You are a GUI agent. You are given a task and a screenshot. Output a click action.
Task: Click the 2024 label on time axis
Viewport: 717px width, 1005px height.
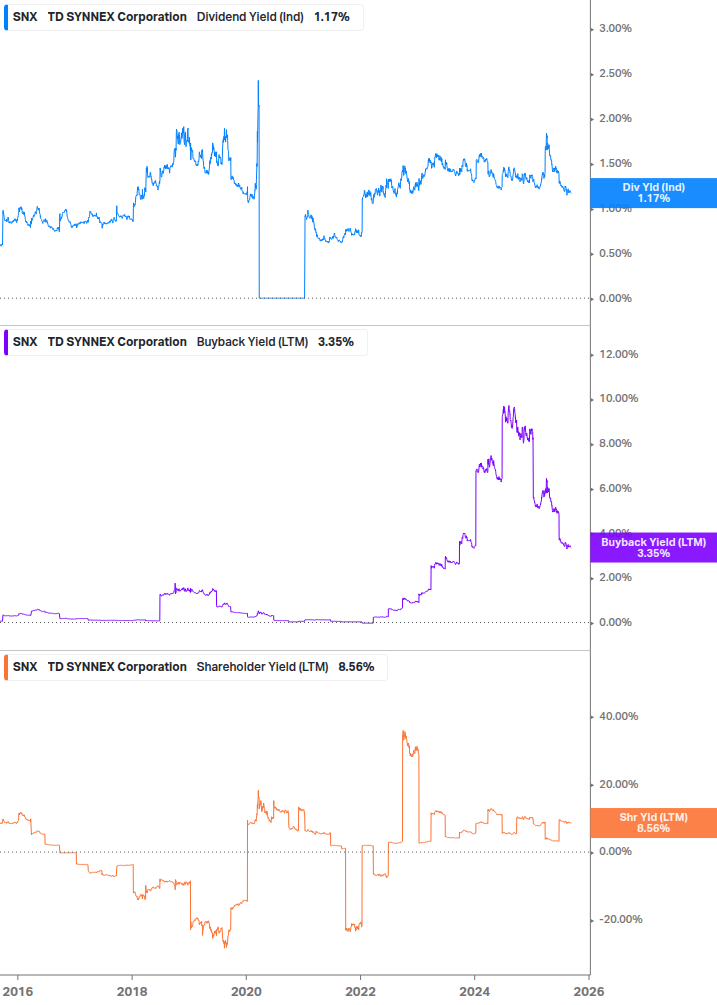[474, 992]
